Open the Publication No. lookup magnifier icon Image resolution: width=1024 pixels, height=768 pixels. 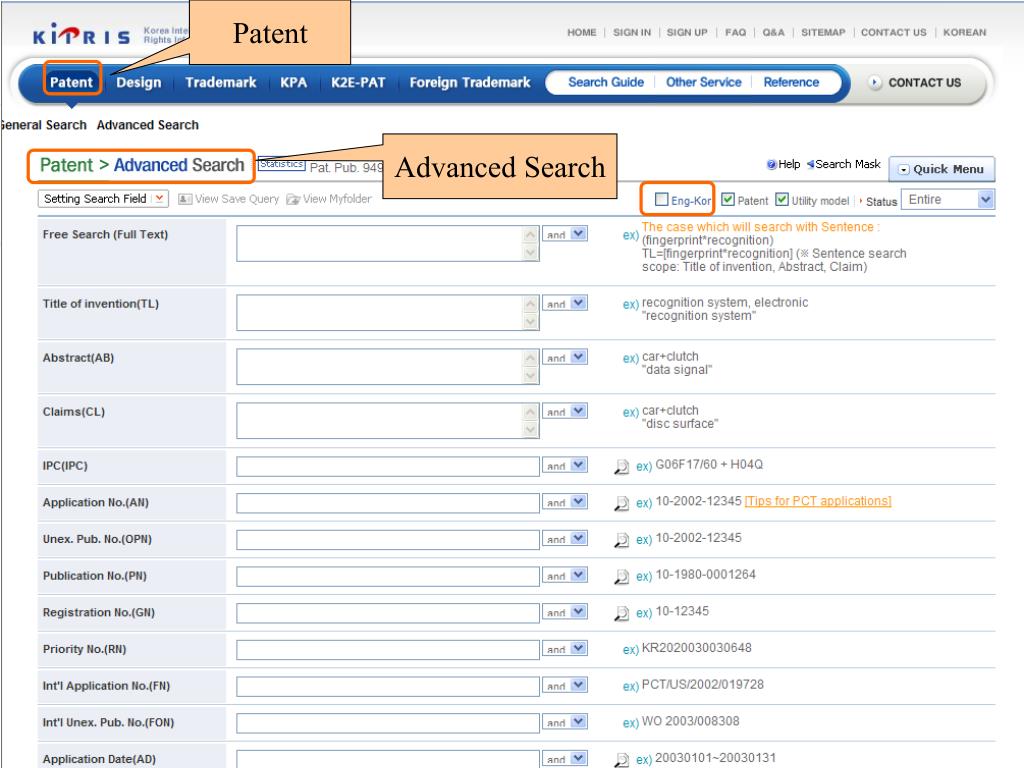621,576
